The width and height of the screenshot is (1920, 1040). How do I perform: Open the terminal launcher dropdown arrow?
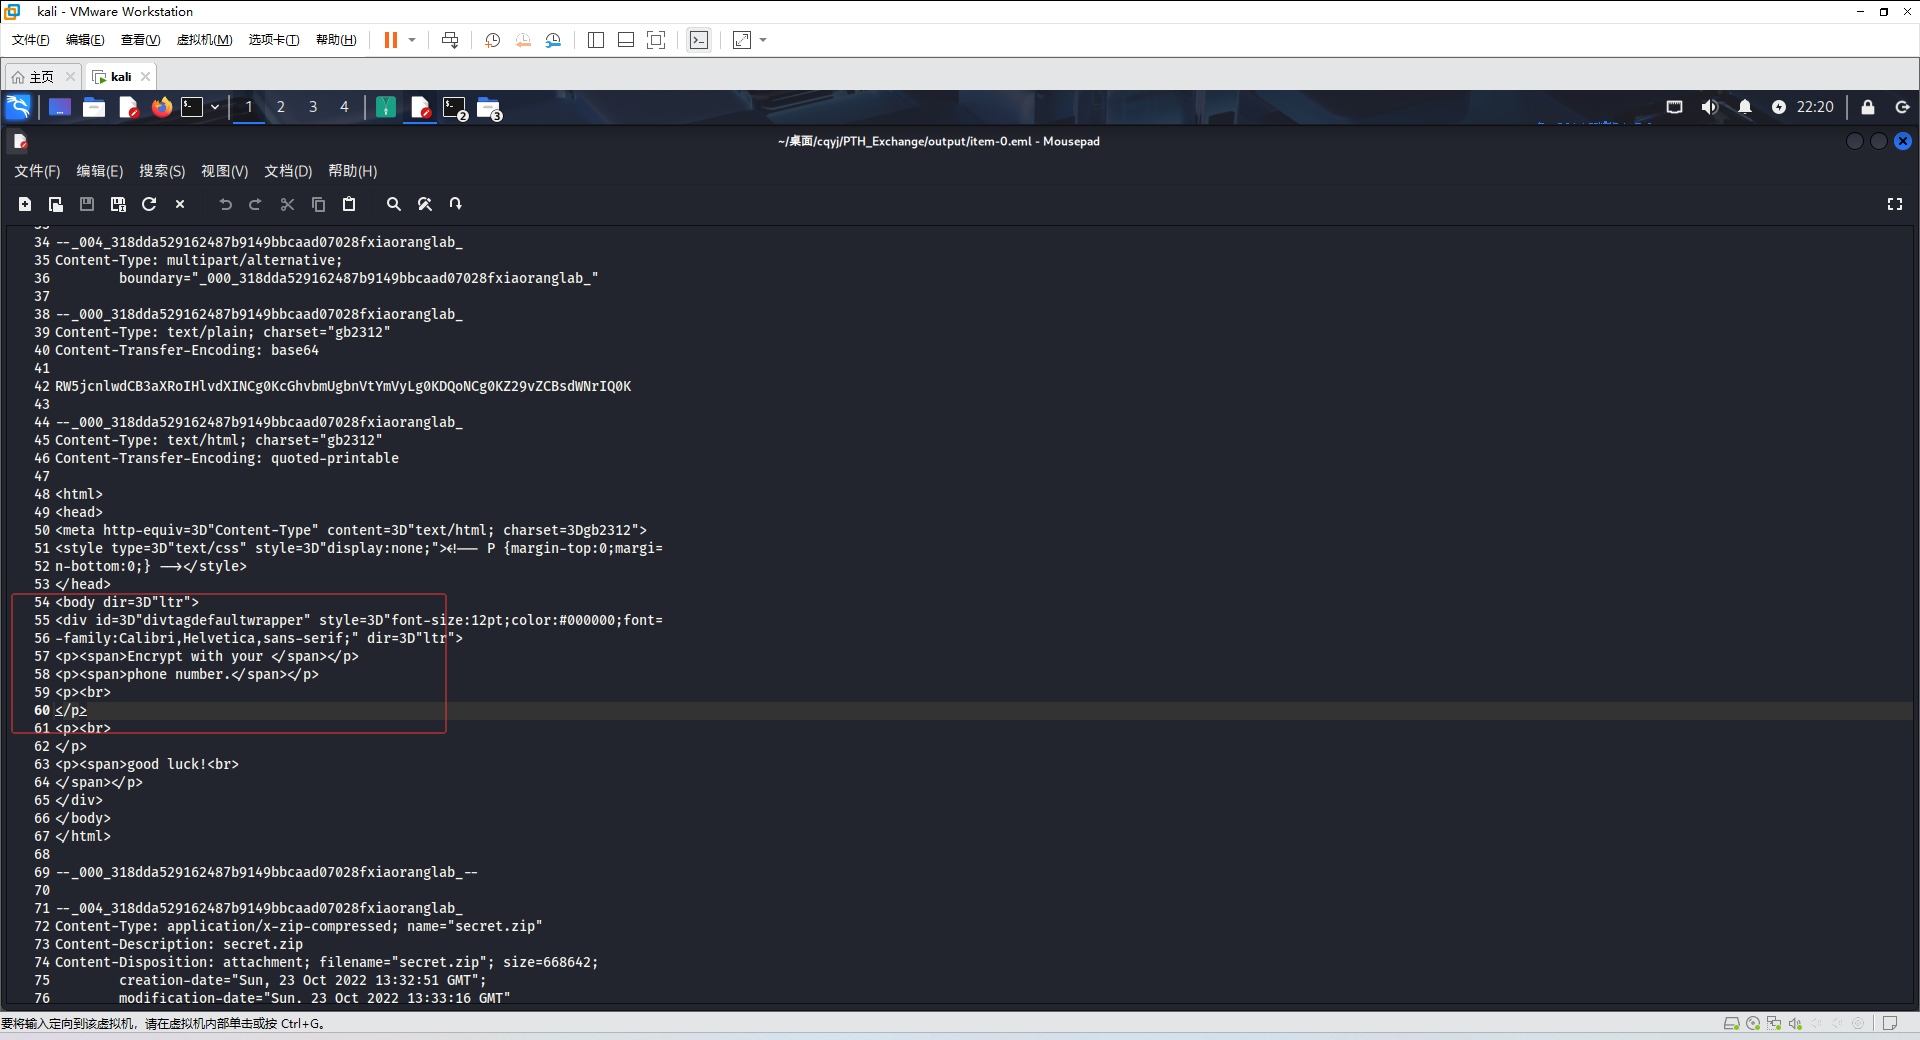(x=215, y=107)
